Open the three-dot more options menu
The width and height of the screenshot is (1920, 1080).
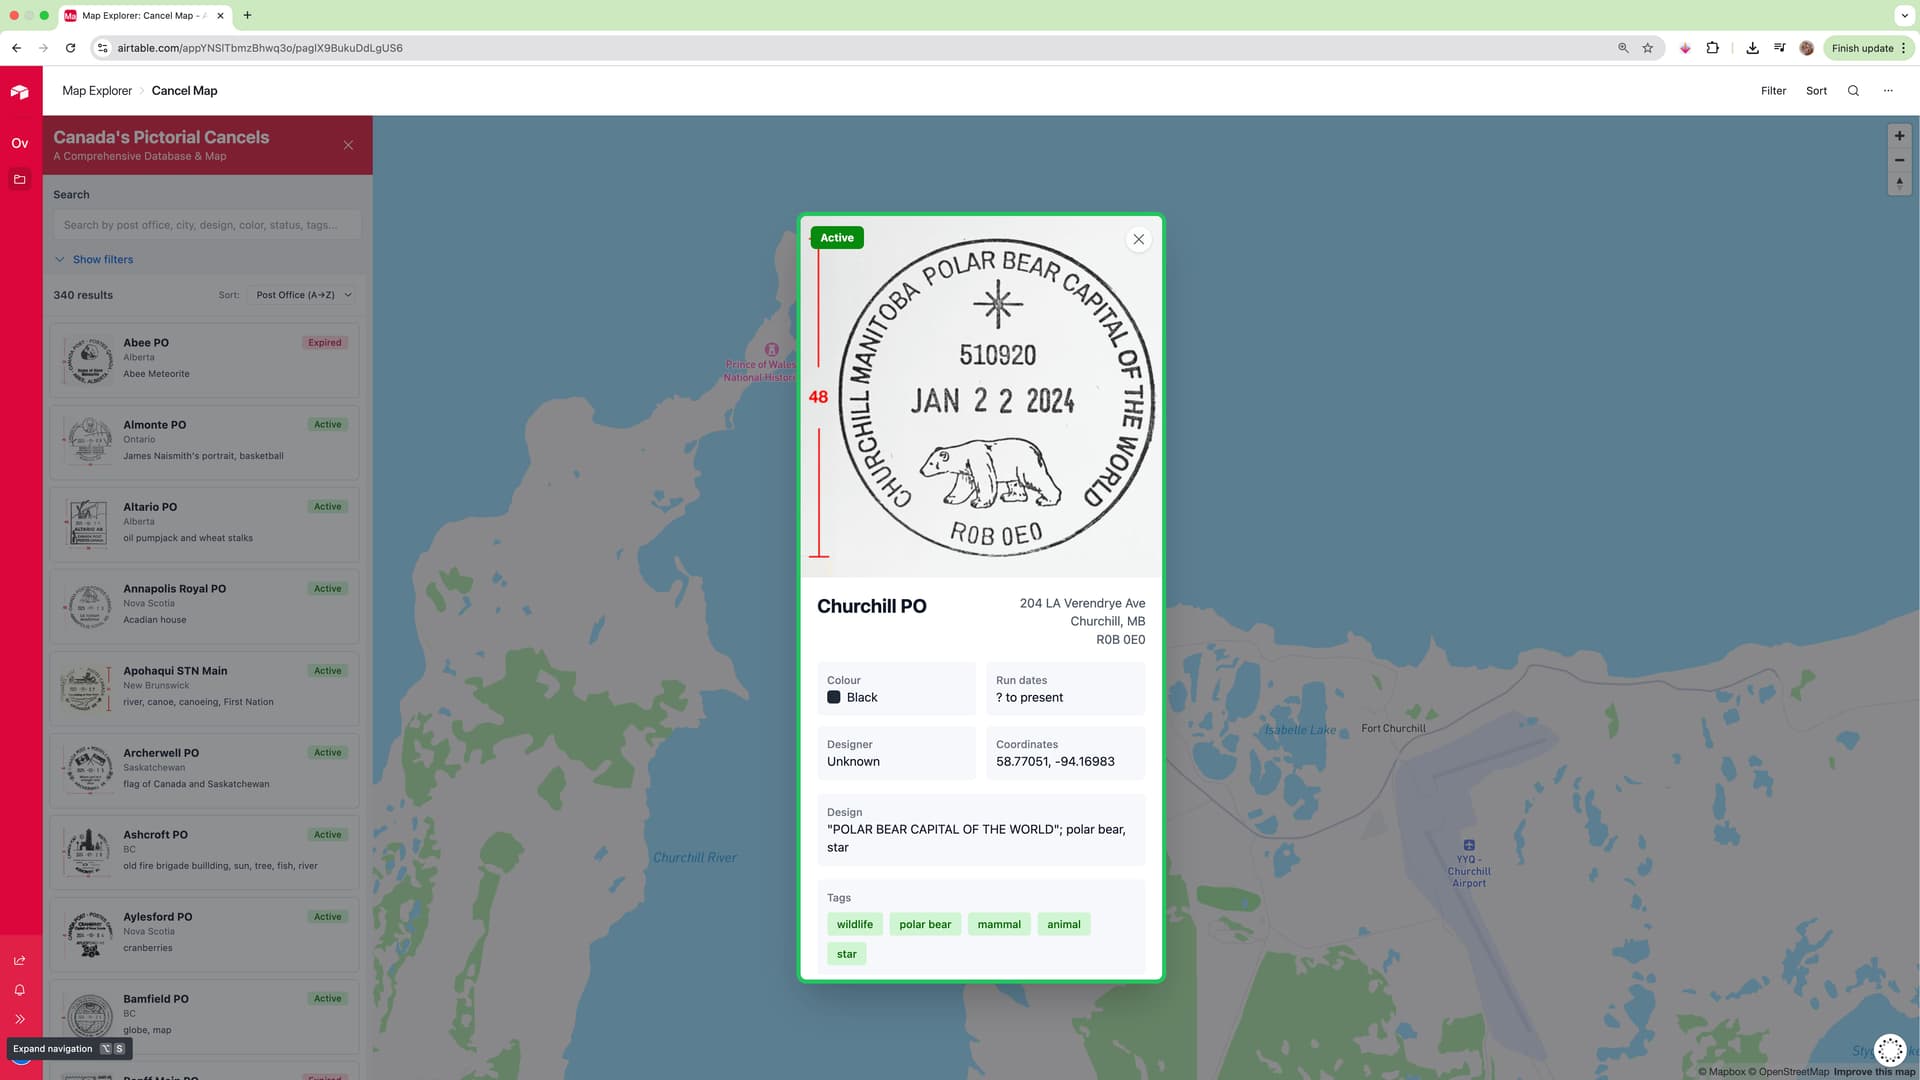(x=1888, y=91)
